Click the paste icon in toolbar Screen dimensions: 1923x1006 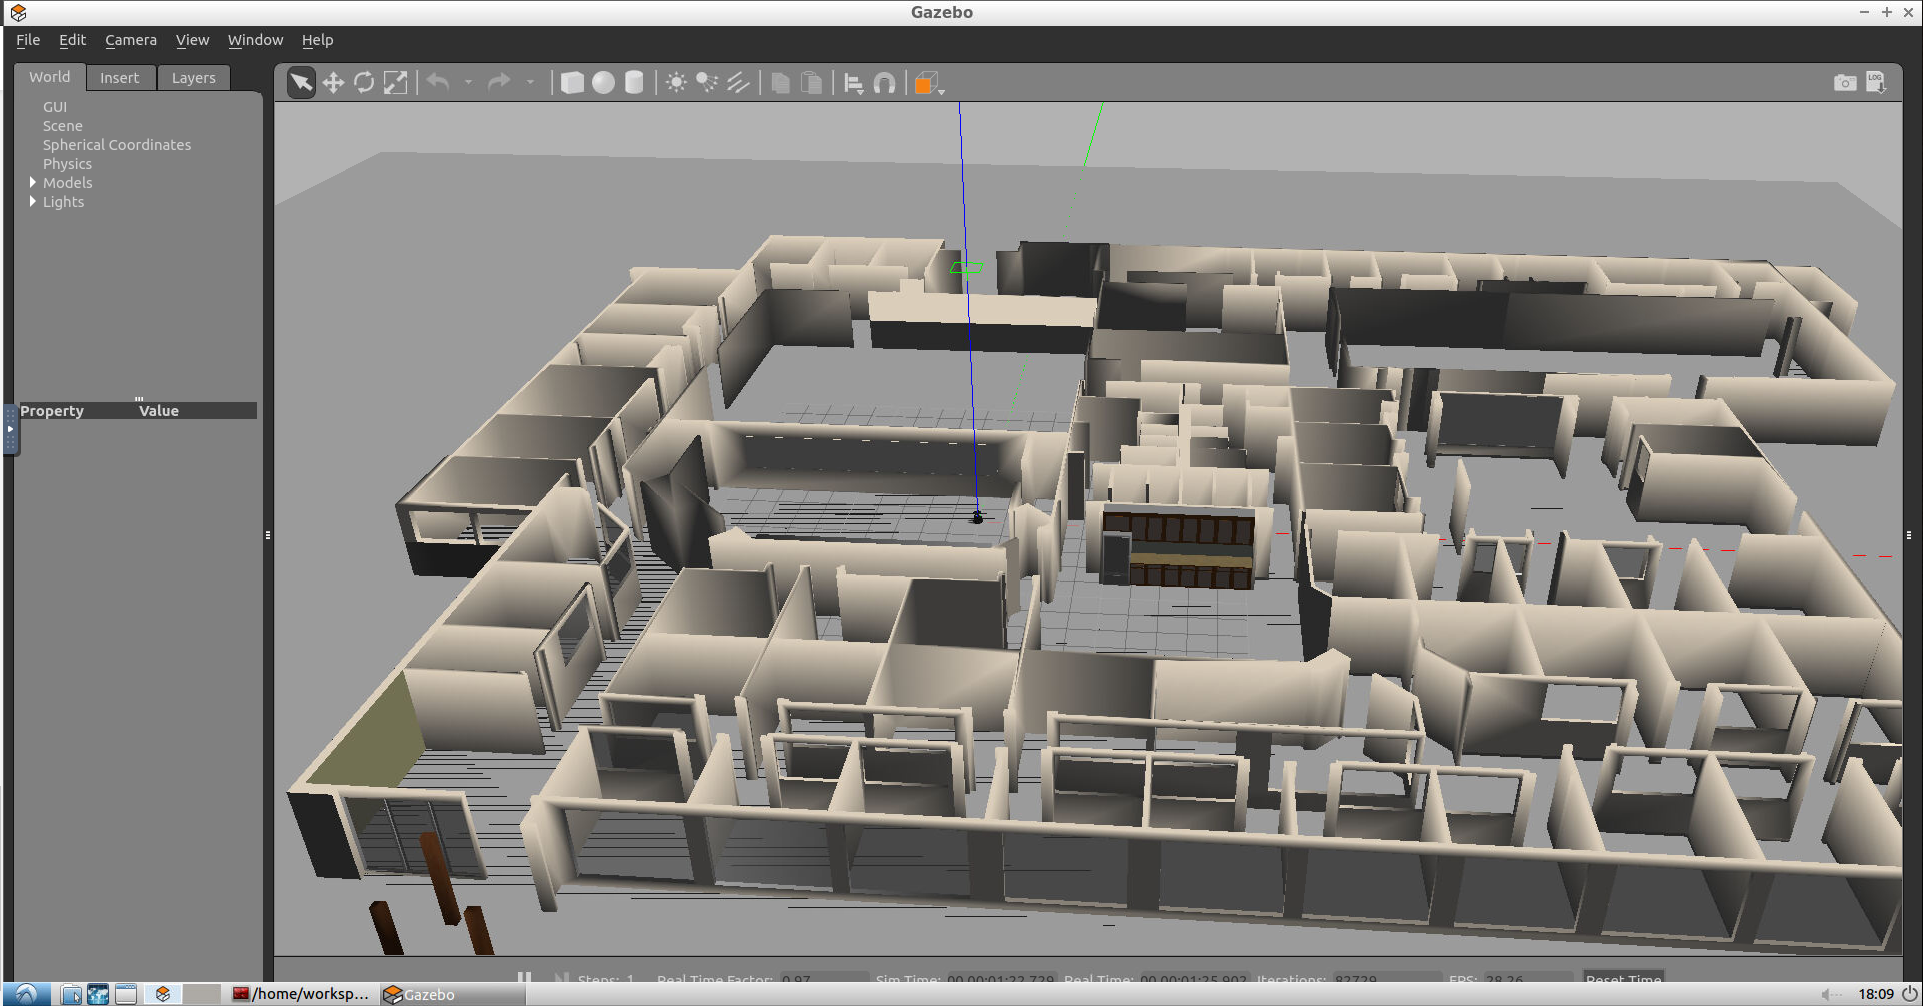(812, 83)
